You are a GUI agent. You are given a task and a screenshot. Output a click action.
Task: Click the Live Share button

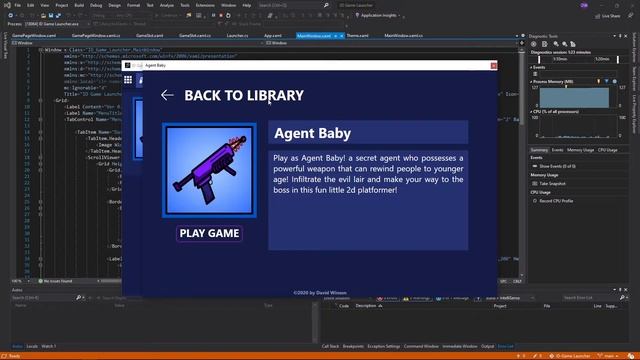click(607, 16)
